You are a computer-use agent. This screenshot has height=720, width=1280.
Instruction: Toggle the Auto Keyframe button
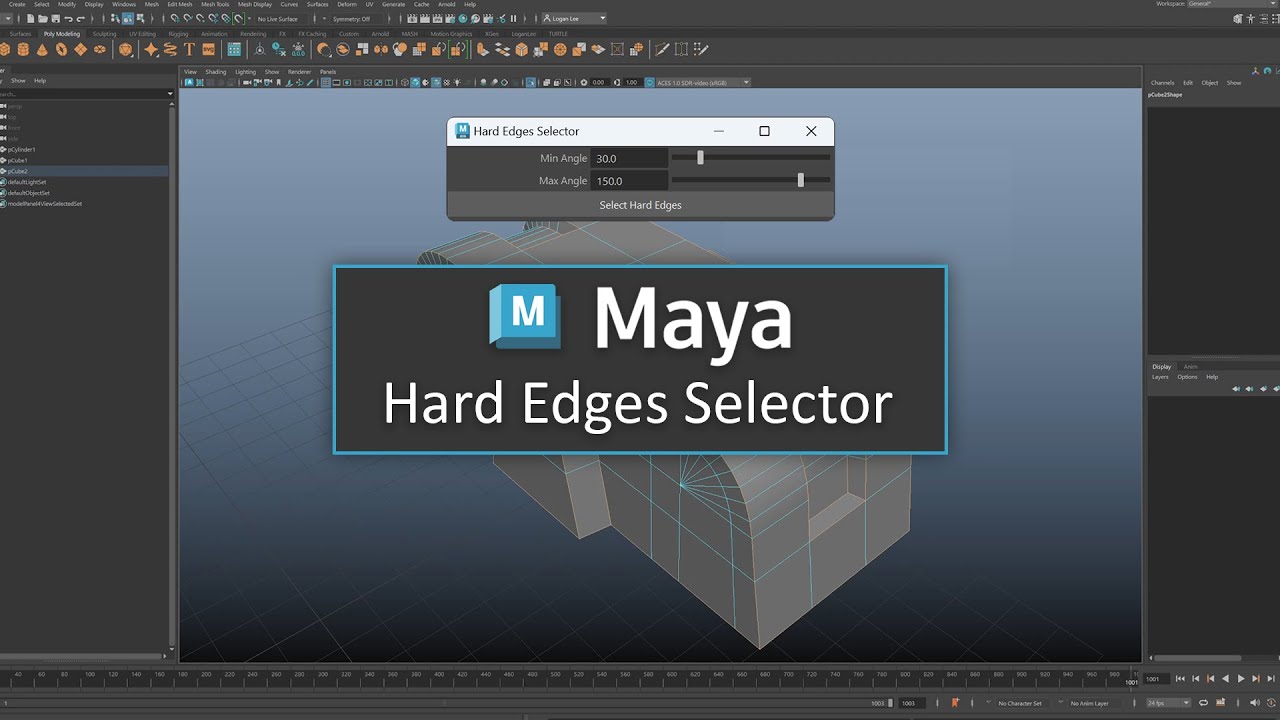(x=1271, y=703)
